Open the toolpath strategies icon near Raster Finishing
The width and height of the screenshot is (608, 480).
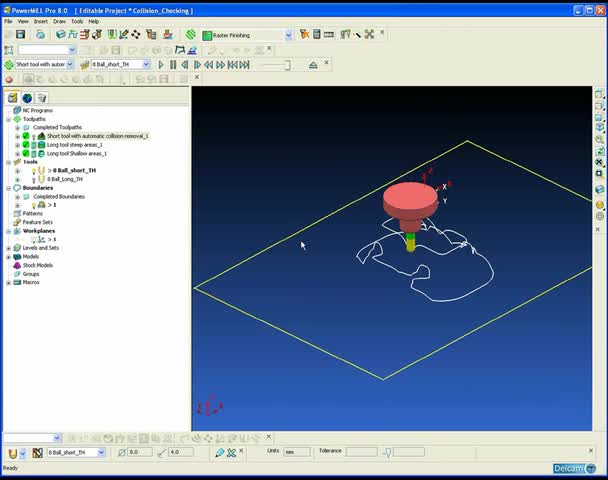[190, 35]
